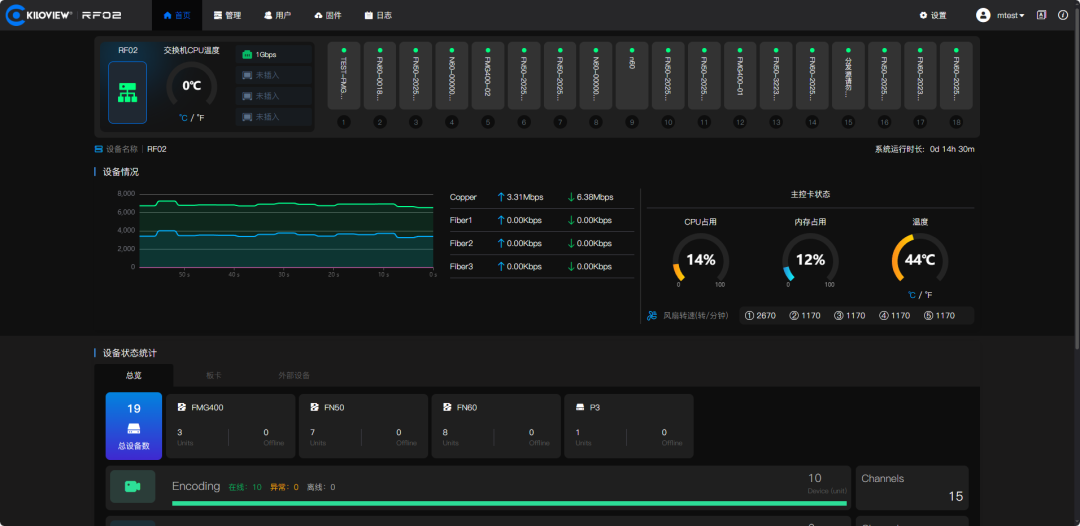Image resolution: width=1080 pixels, height=526 pixels.
Task: Open slot 2 card FN60-0018
Action: tap(380, 76)
